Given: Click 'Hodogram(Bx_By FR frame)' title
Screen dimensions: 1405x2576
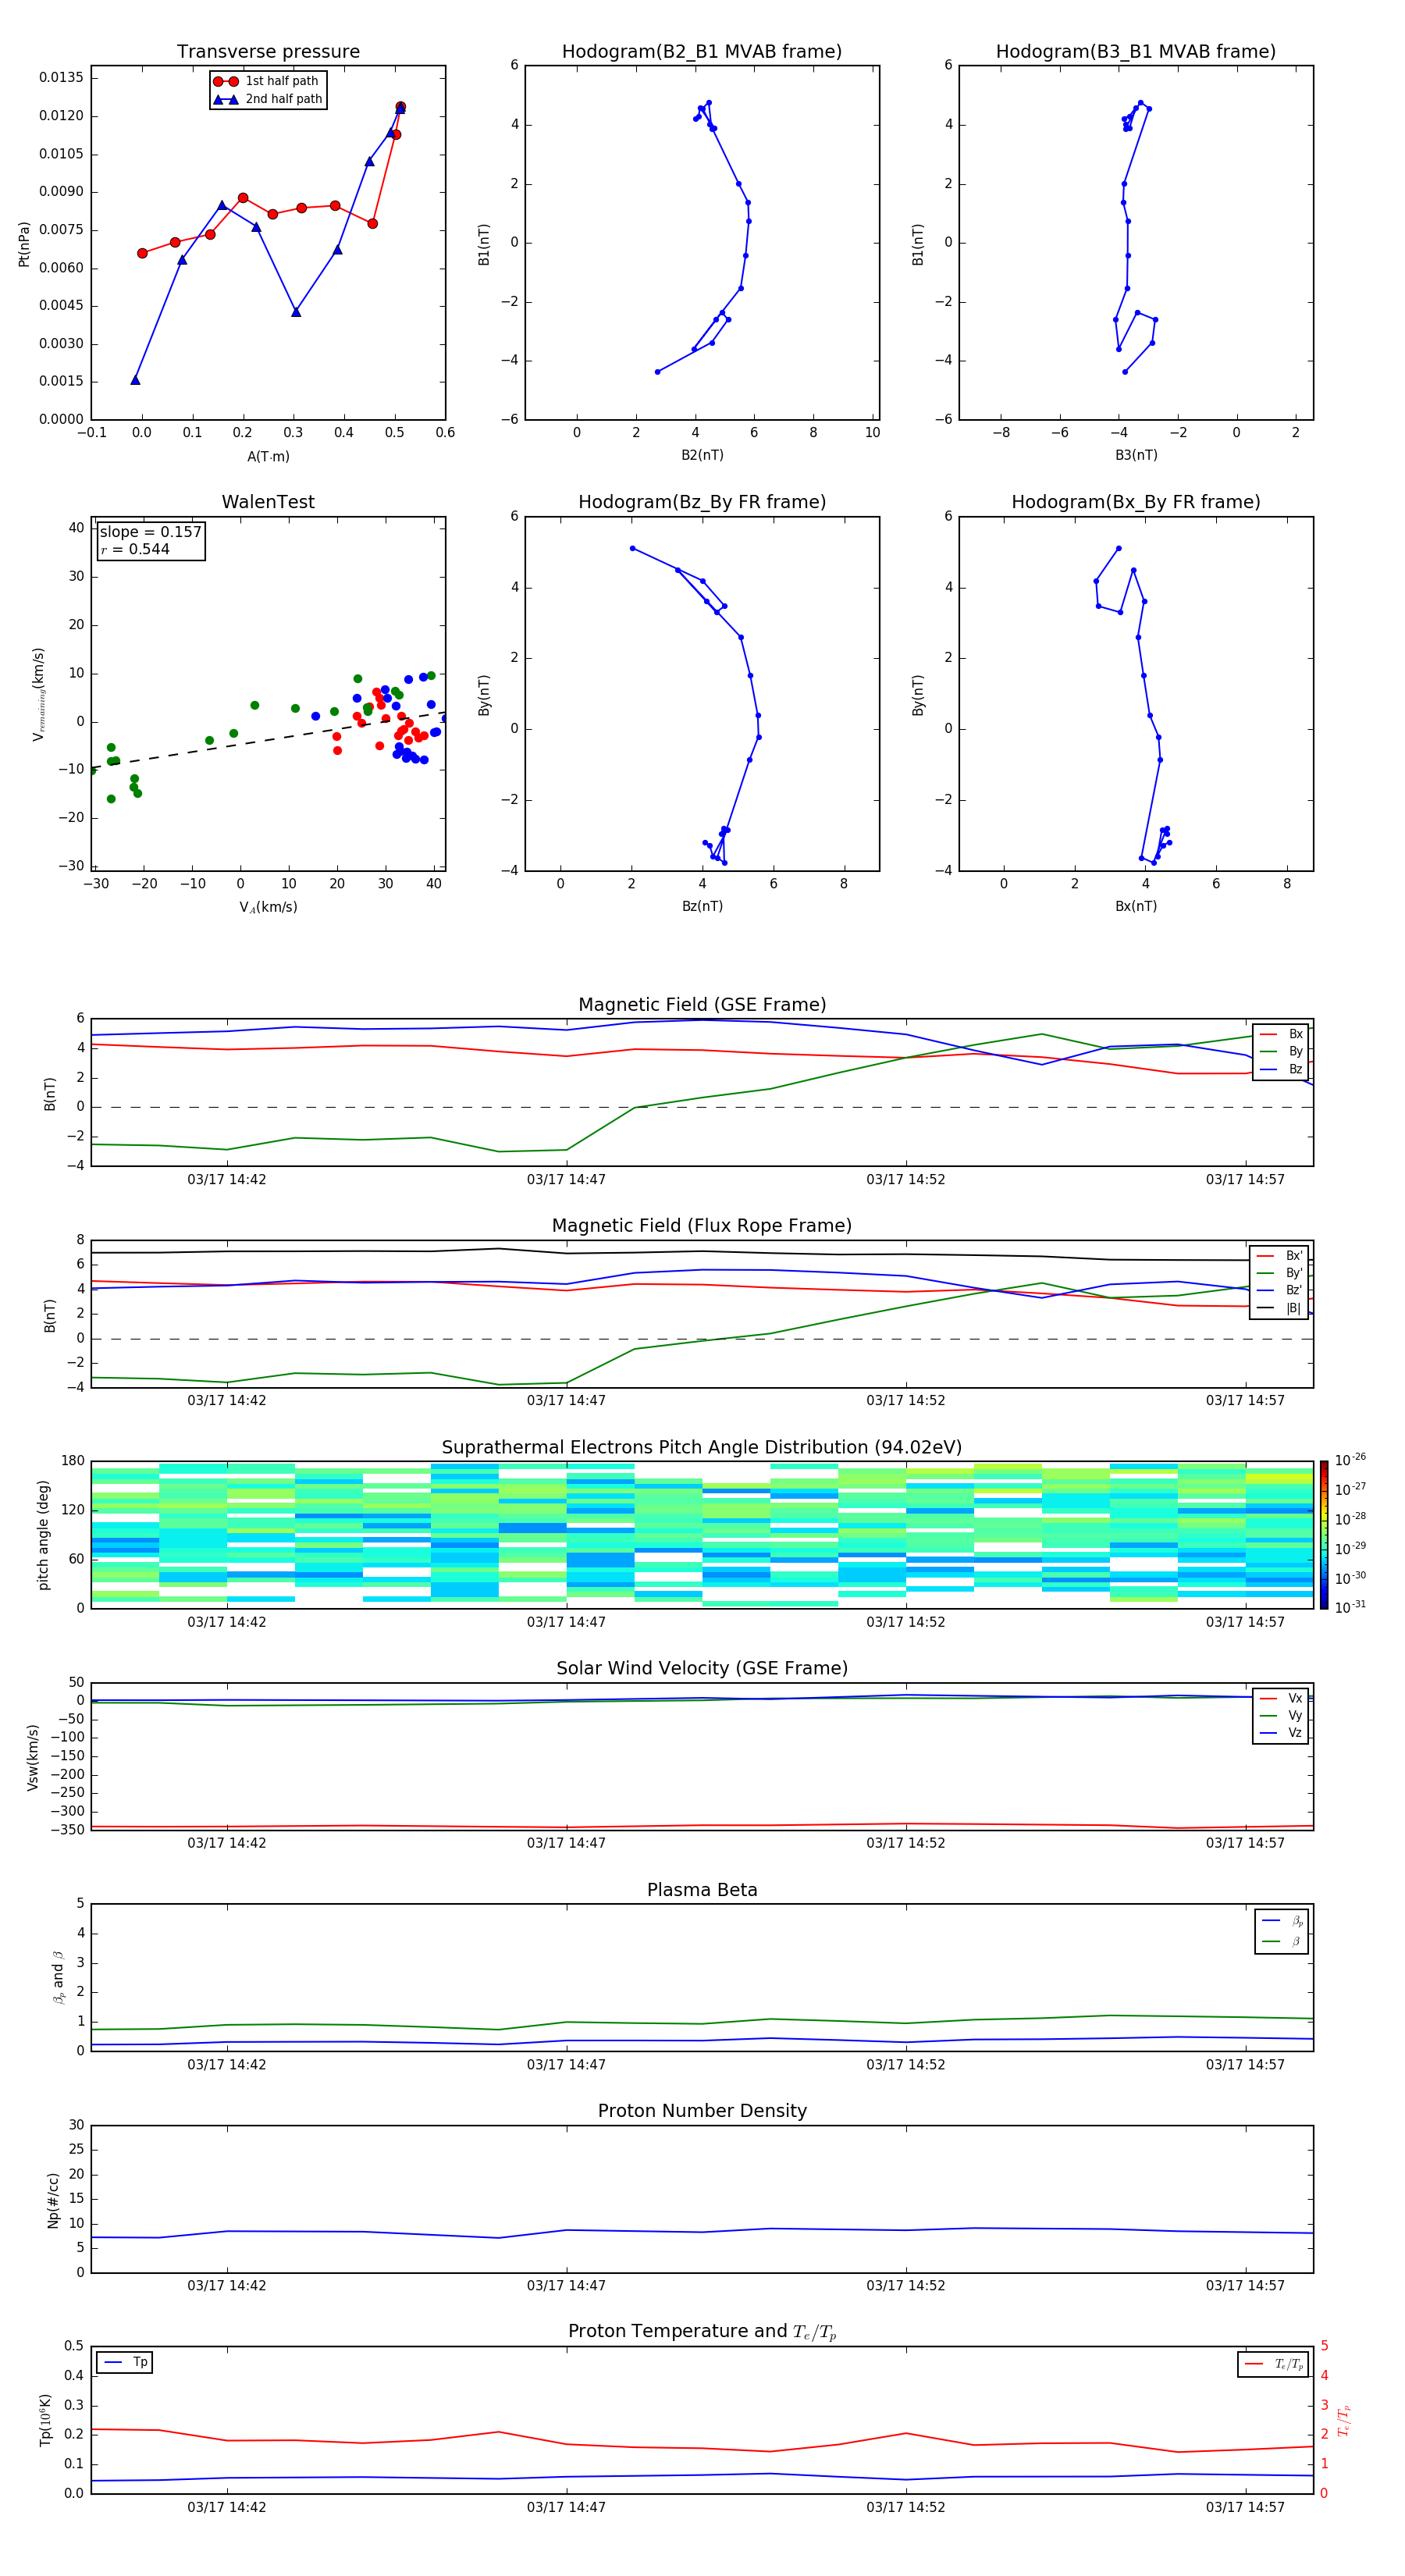Looking at the screenshot, I should 1136,502.
